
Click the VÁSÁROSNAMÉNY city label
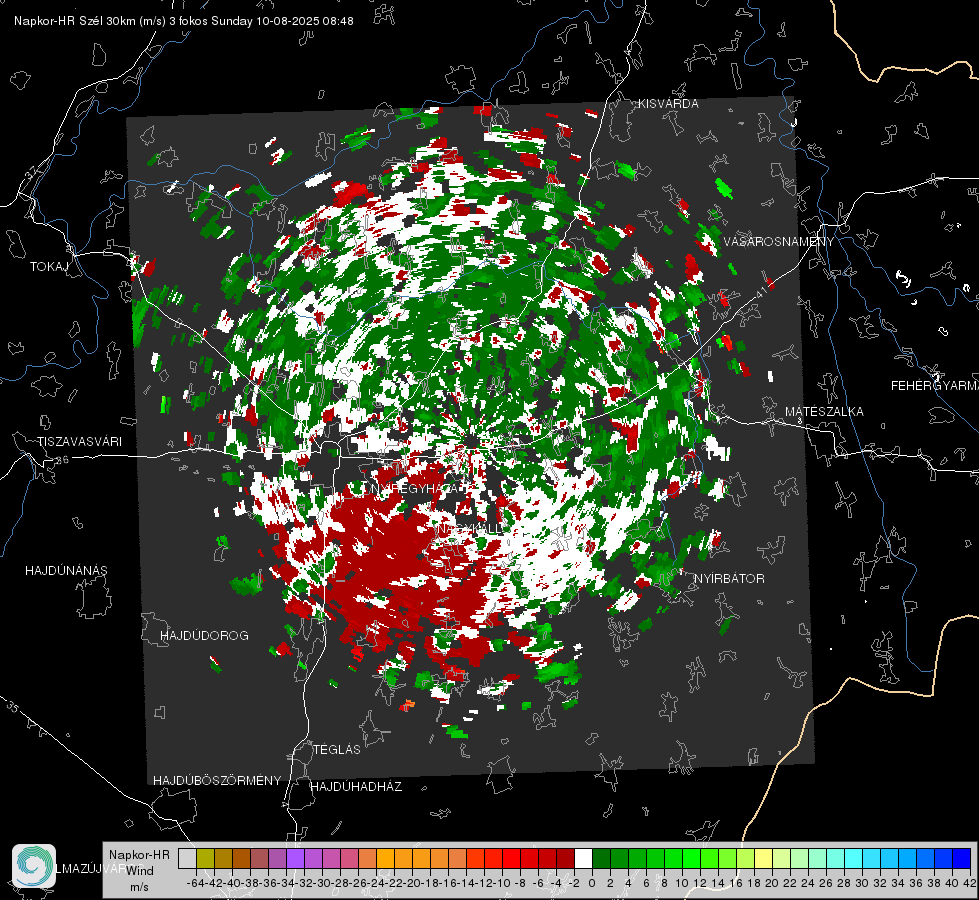(x=779, y=242)
